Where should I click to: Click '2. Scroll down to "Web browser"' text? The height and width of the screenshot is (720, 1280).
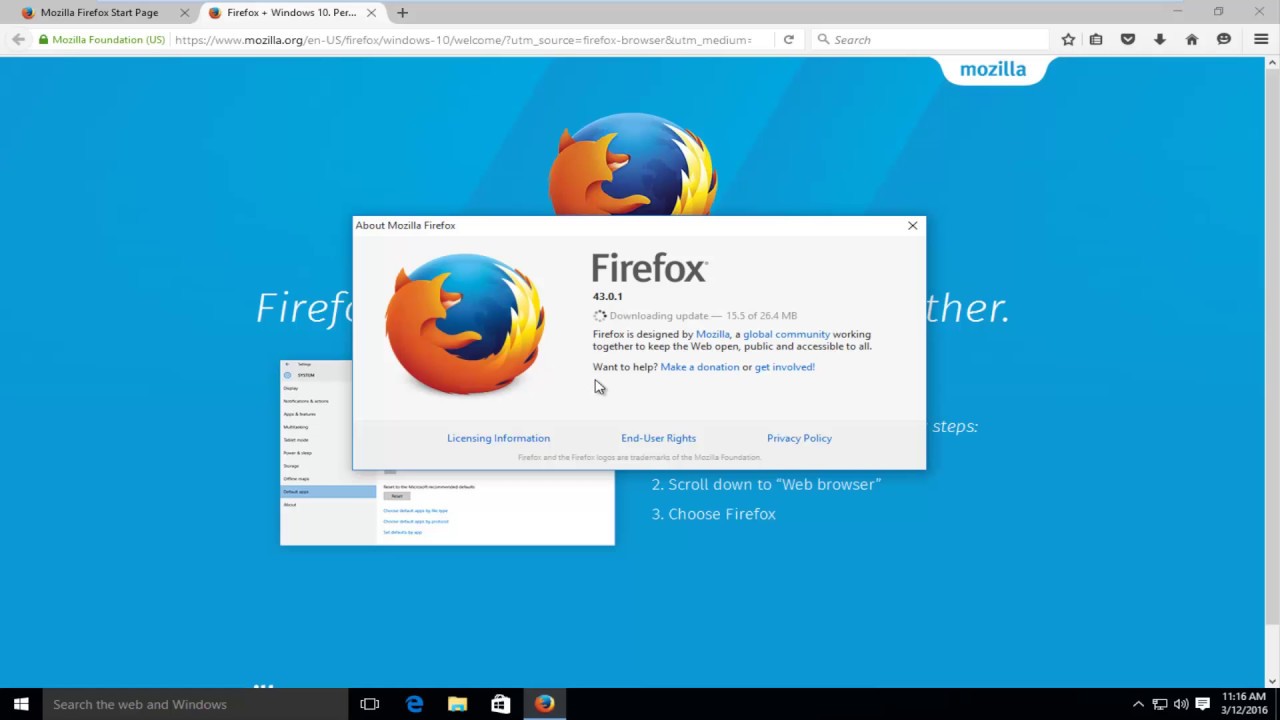[x=766, y=484]
